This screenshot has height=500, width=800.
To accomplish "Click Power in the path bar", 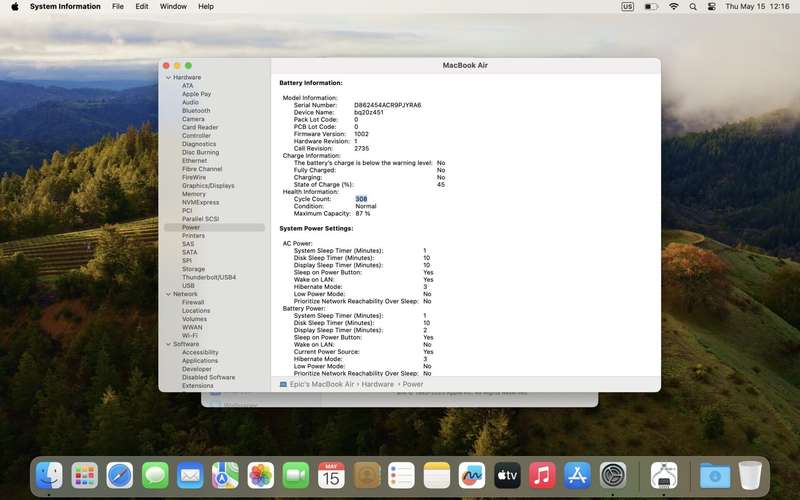I will (x=413, y=384).
